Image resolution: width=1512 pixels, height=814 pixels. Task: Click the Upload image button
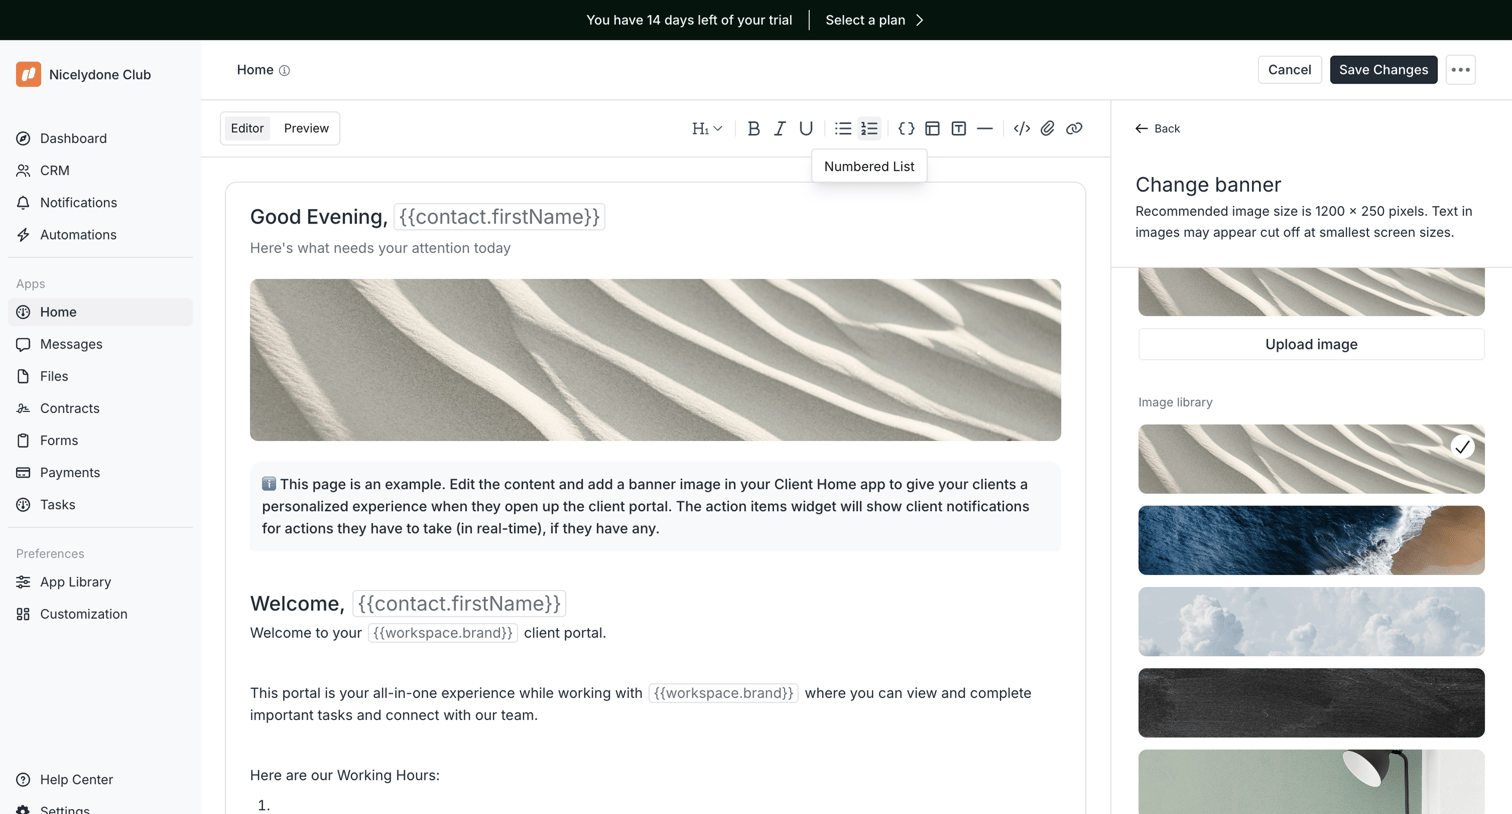(1311, 344)
